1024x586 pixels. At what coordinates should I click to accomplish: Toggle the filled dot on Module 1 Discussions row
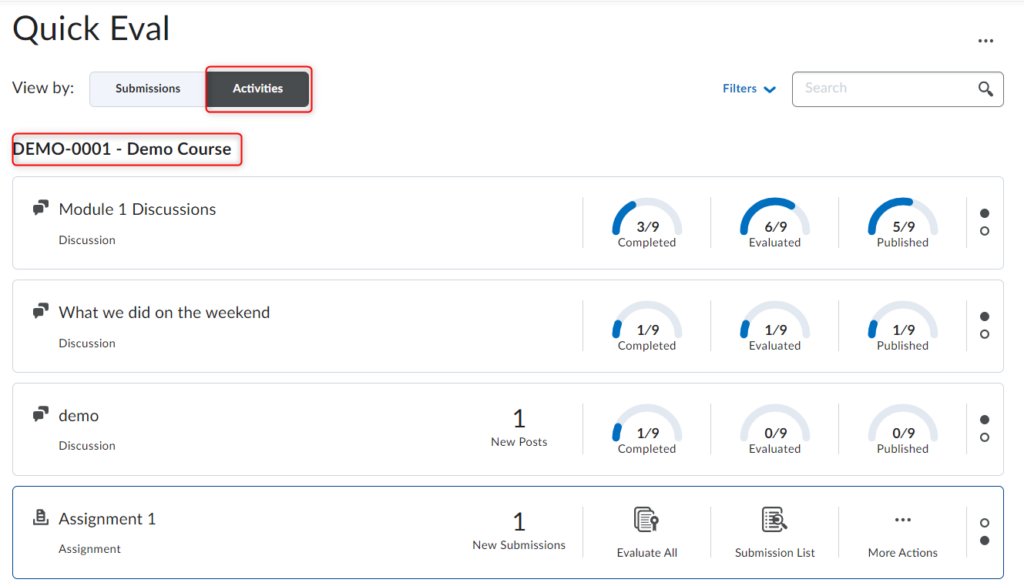coord(985,213)
